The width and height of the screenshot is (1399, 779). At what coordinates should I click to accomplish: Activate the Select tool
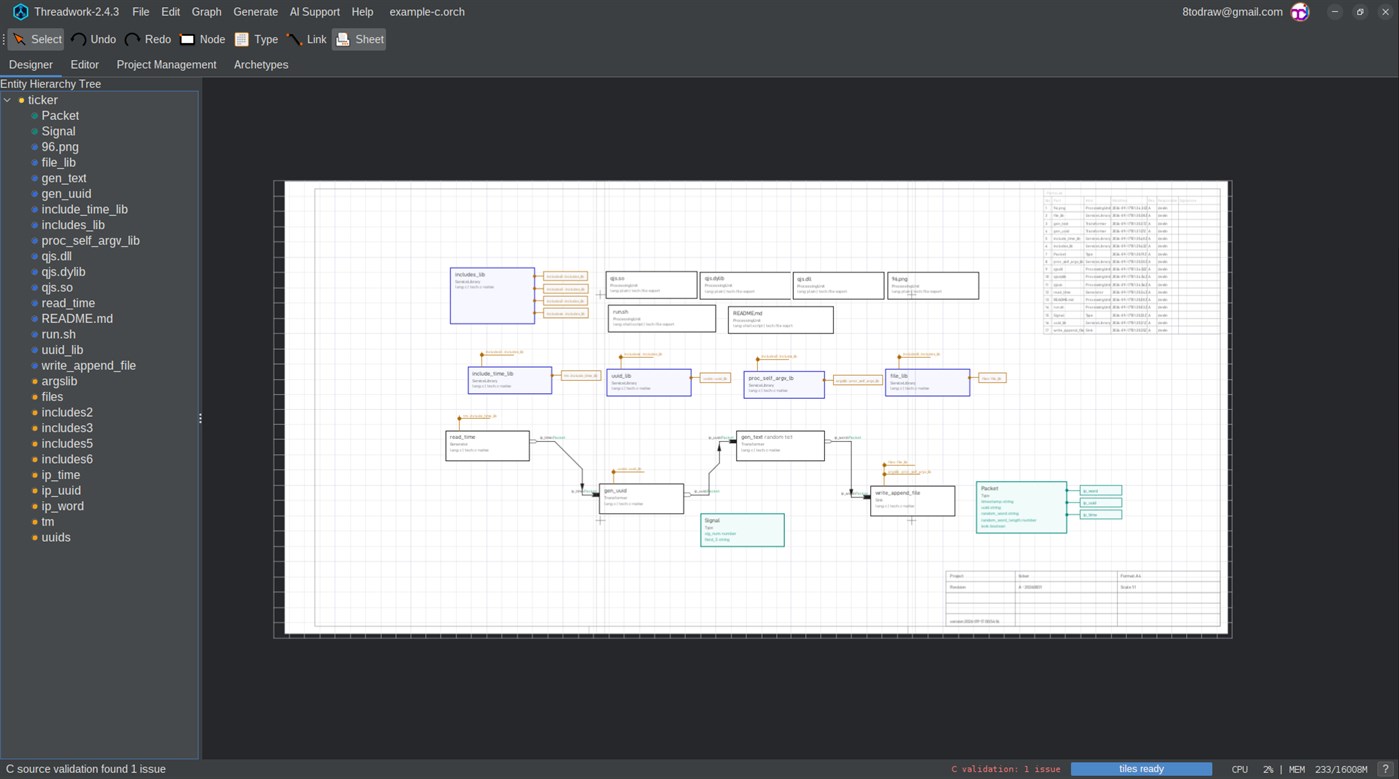(37, 39)
